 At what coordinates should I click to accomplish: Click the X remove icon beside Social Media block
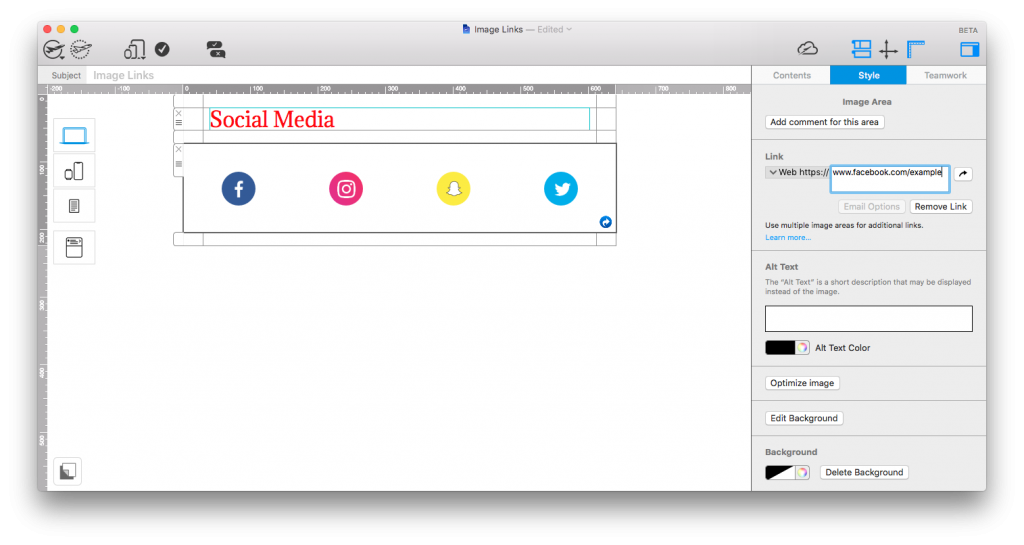[x=178, y=114]
